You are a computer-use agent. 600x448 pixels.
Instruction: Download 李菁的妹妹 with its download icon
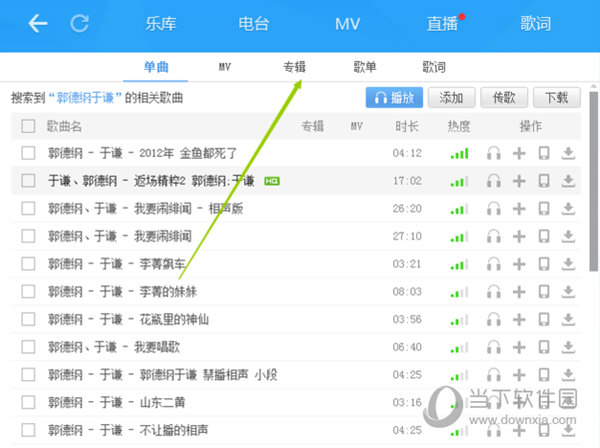pyautogui.click(x=568, y=292)
